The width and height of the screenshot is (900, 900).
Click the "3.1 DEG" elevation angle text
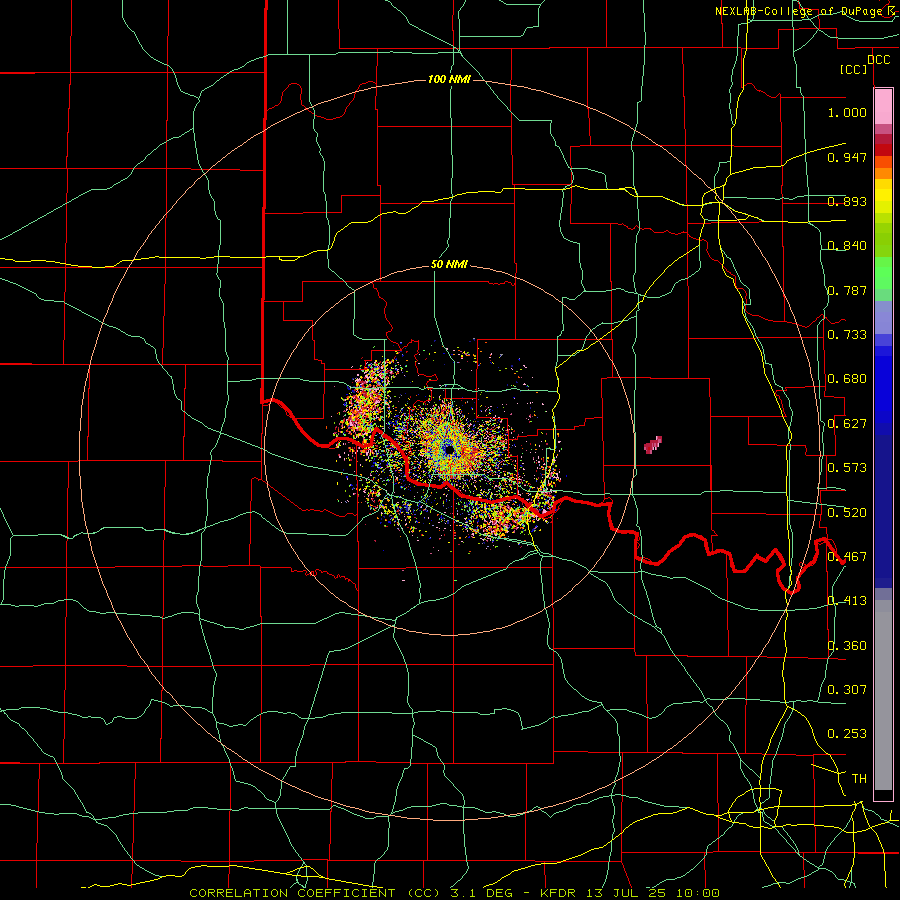[481, 893]
